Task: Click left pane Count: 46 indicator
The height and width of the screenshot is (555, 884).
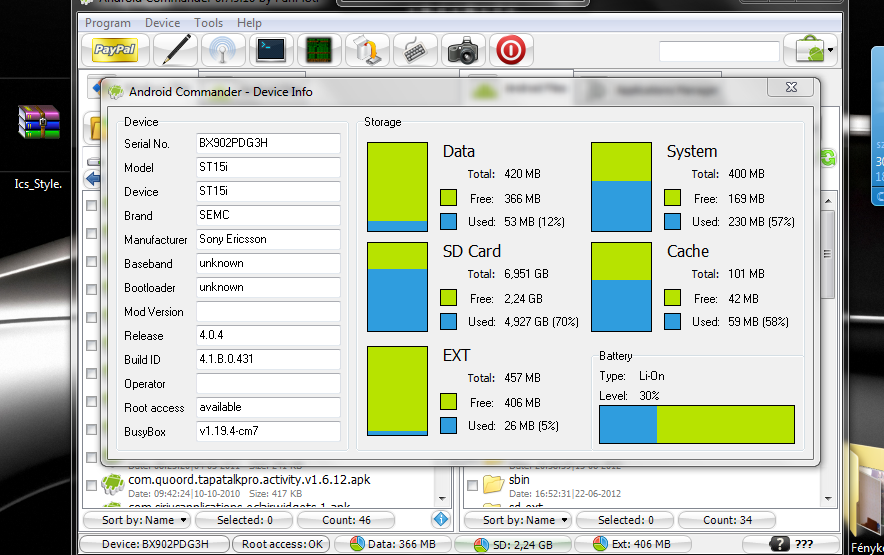Action: tap(346, 520)
